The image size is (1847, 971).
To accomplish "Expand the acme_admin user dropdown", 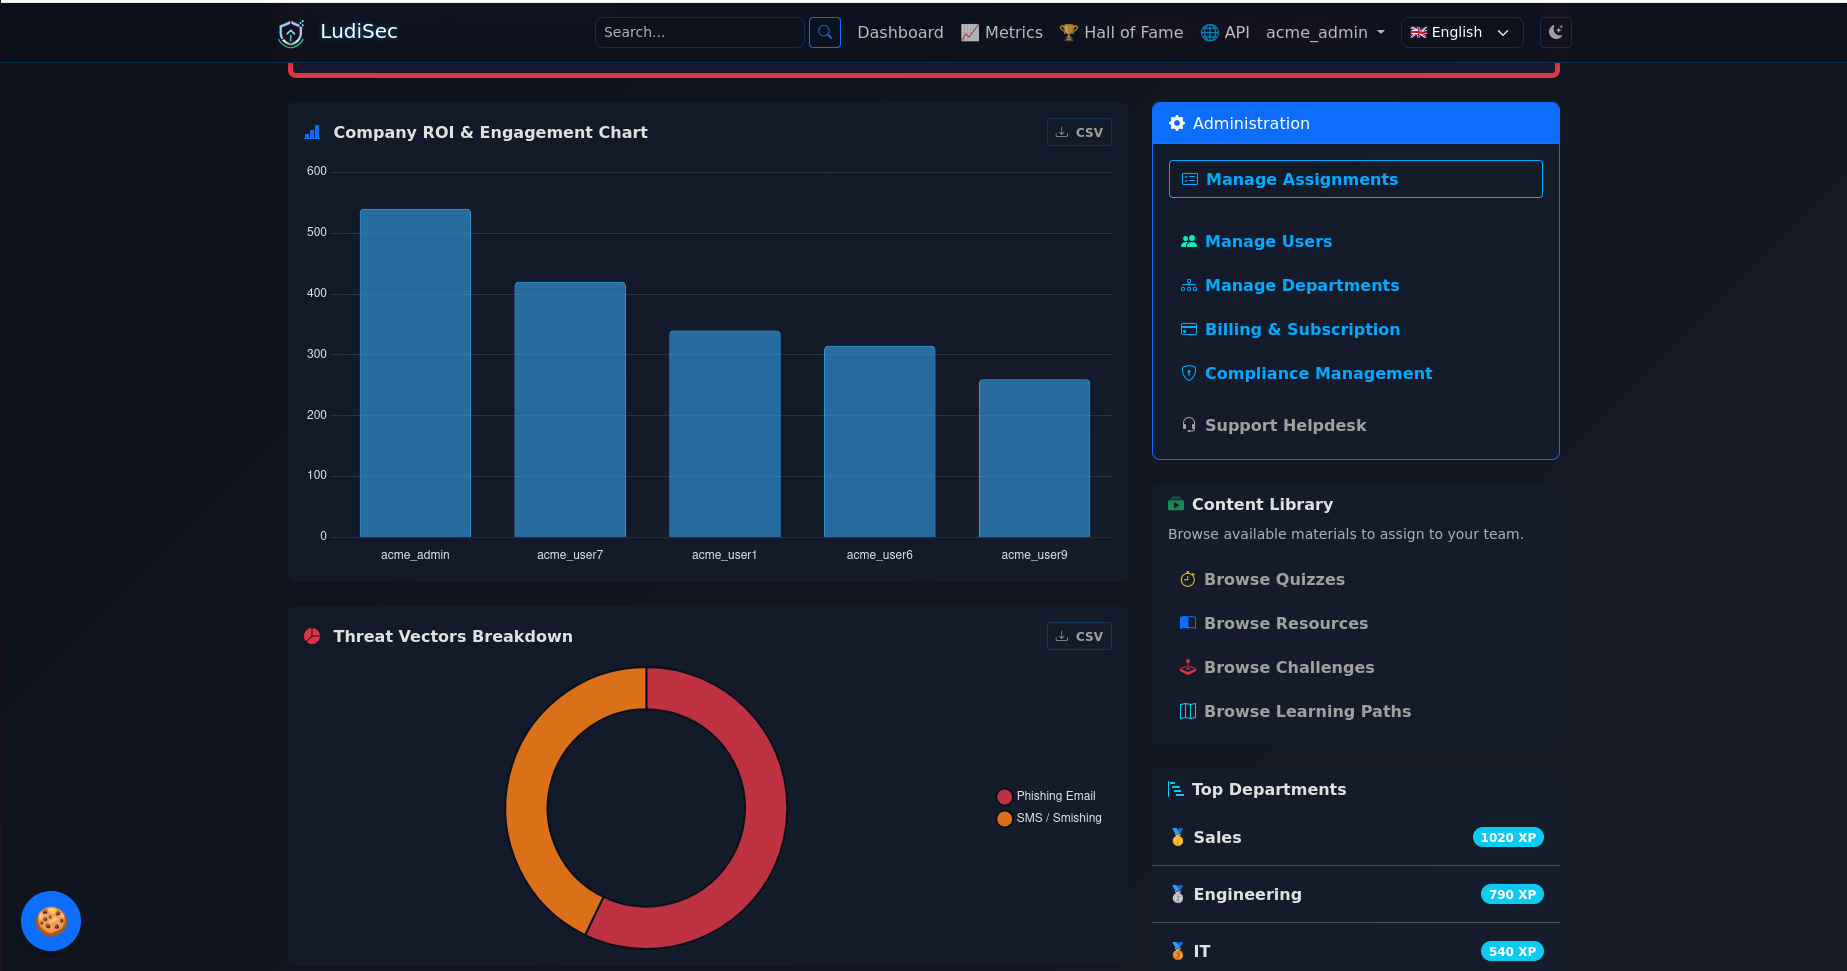I will tap(1325, 32).
